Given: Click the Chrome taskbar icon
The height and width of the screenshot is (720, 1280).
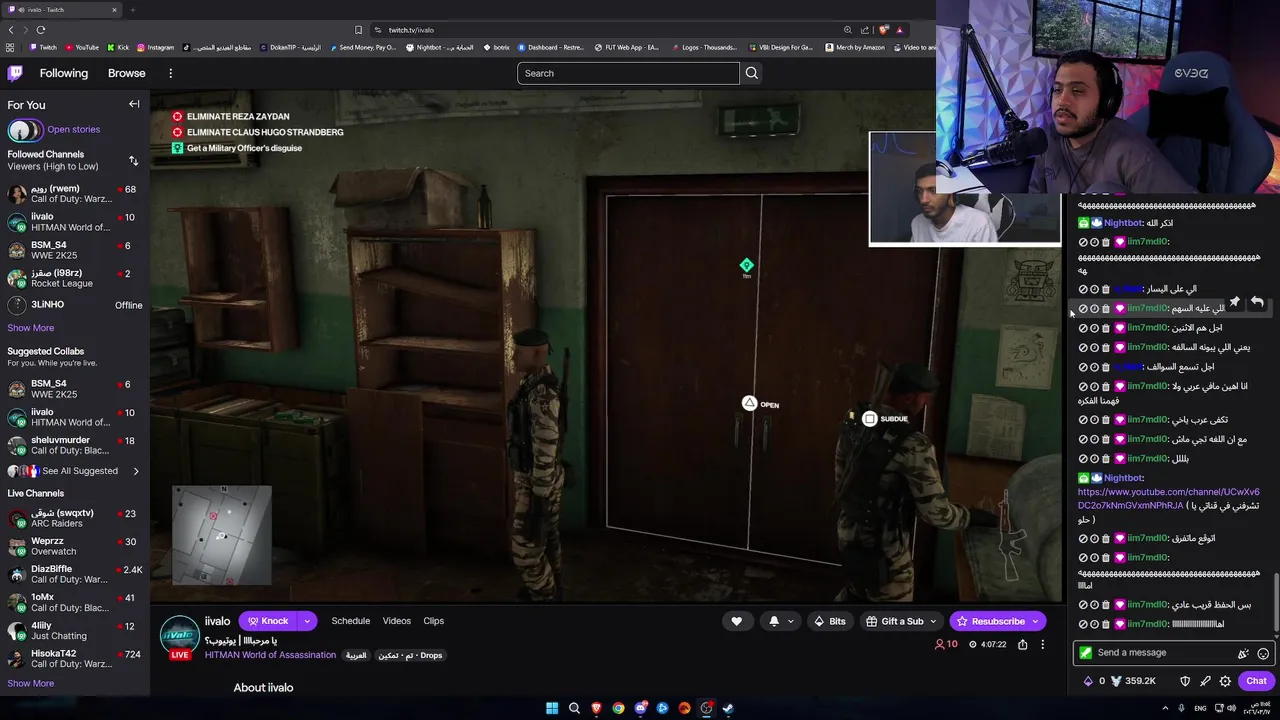Looking at the screenshot, I should (618, 708).
